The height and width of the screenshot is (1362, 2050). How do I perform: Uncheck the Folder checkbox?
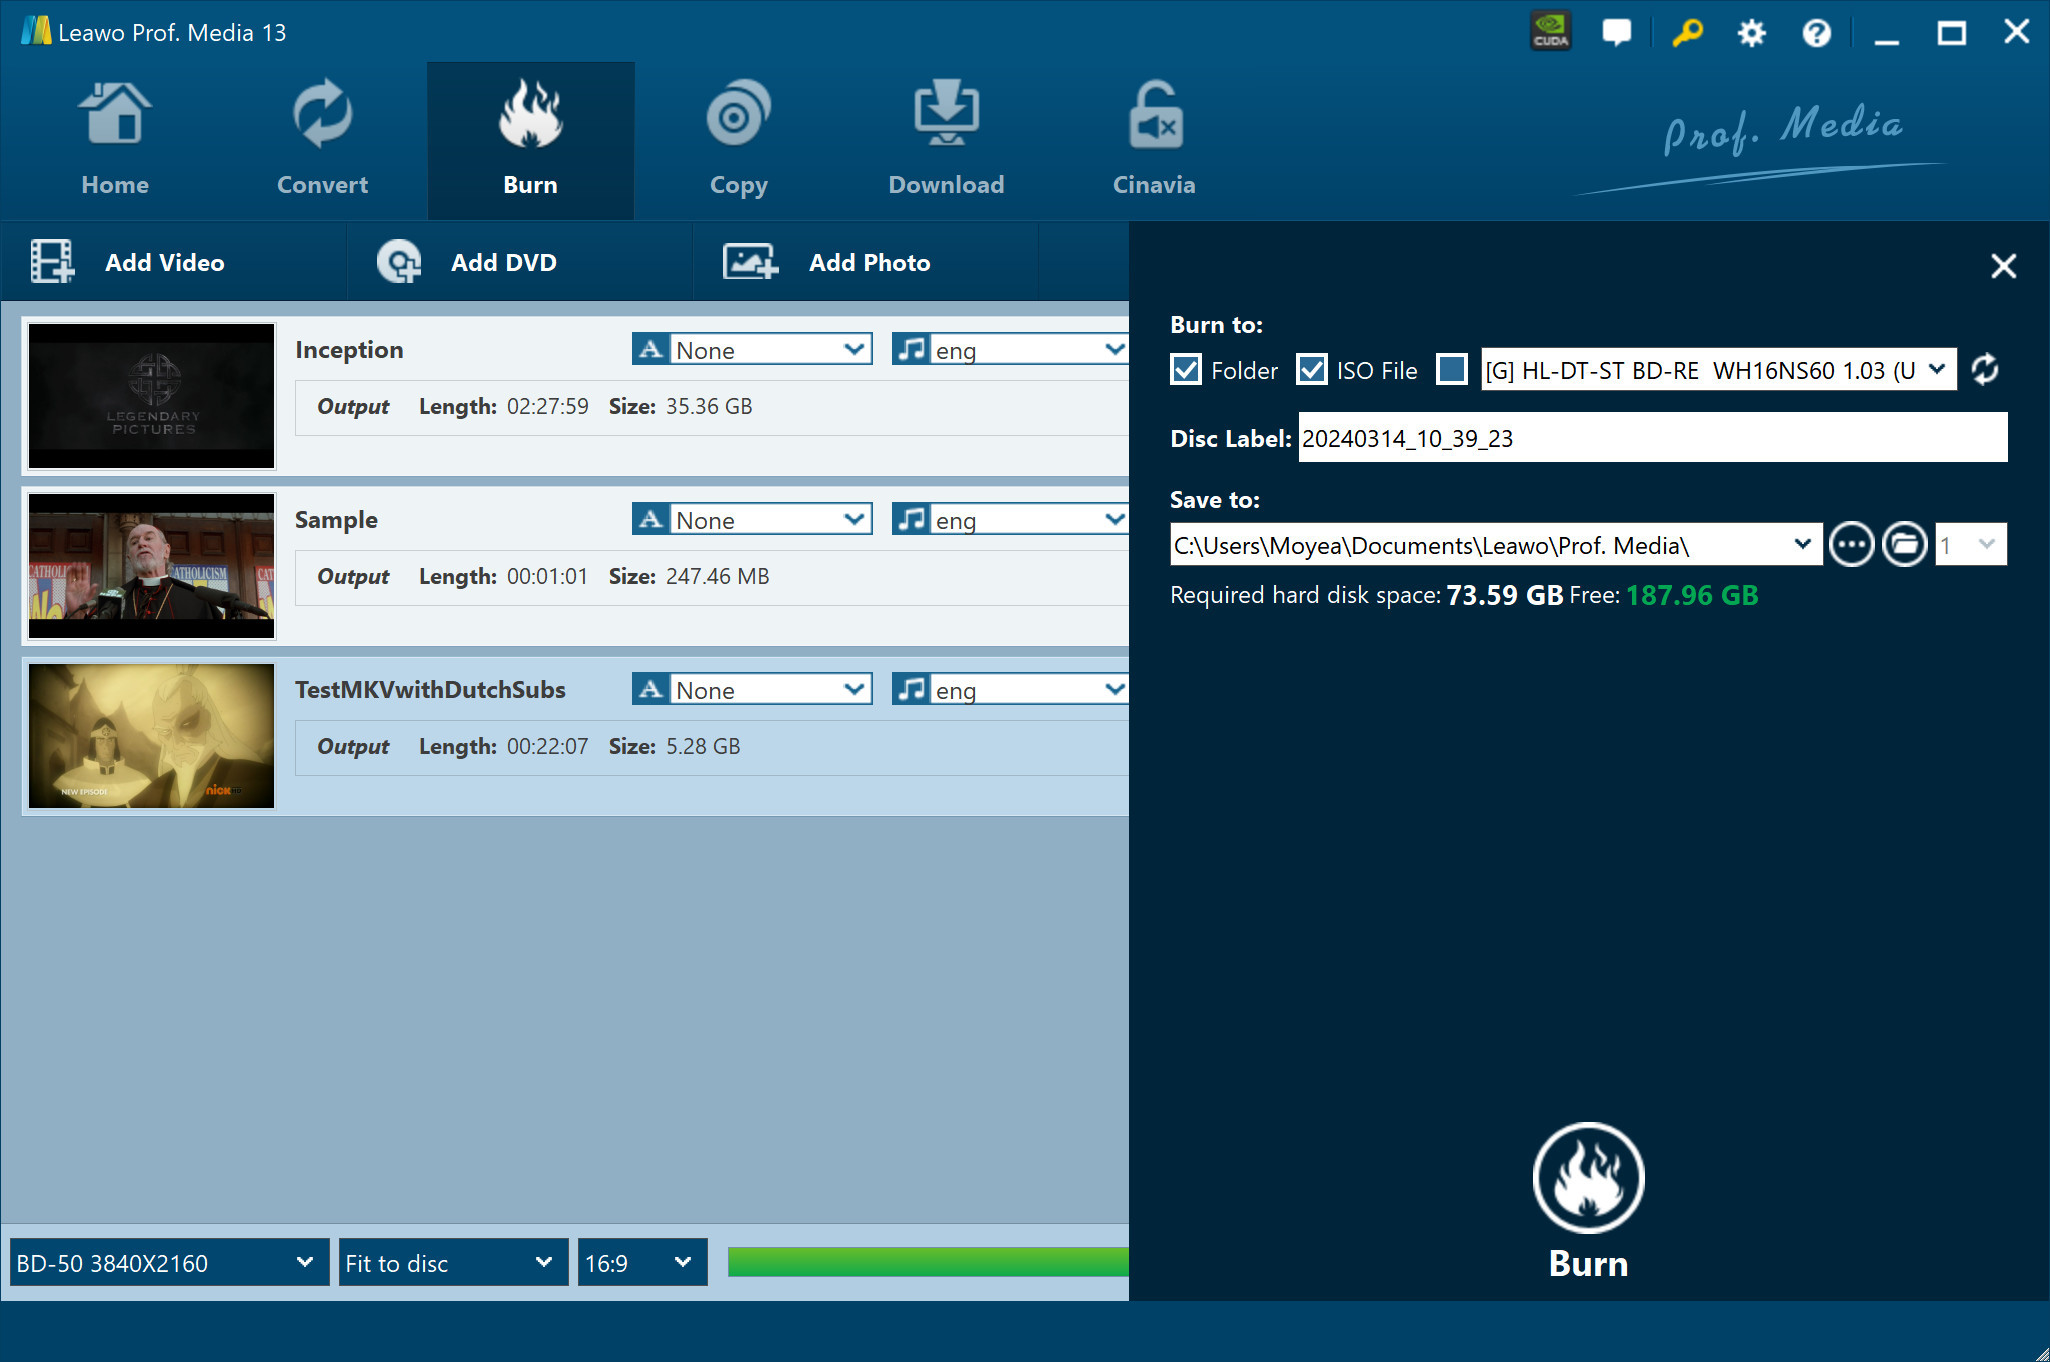pos(1186,370)
